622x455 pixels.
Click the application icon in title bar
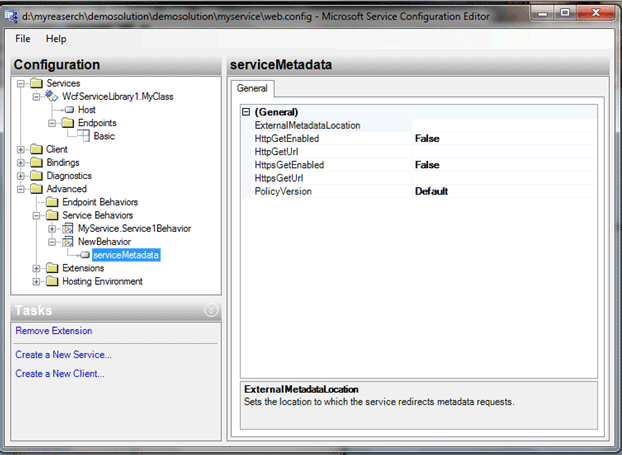point(12,16)
